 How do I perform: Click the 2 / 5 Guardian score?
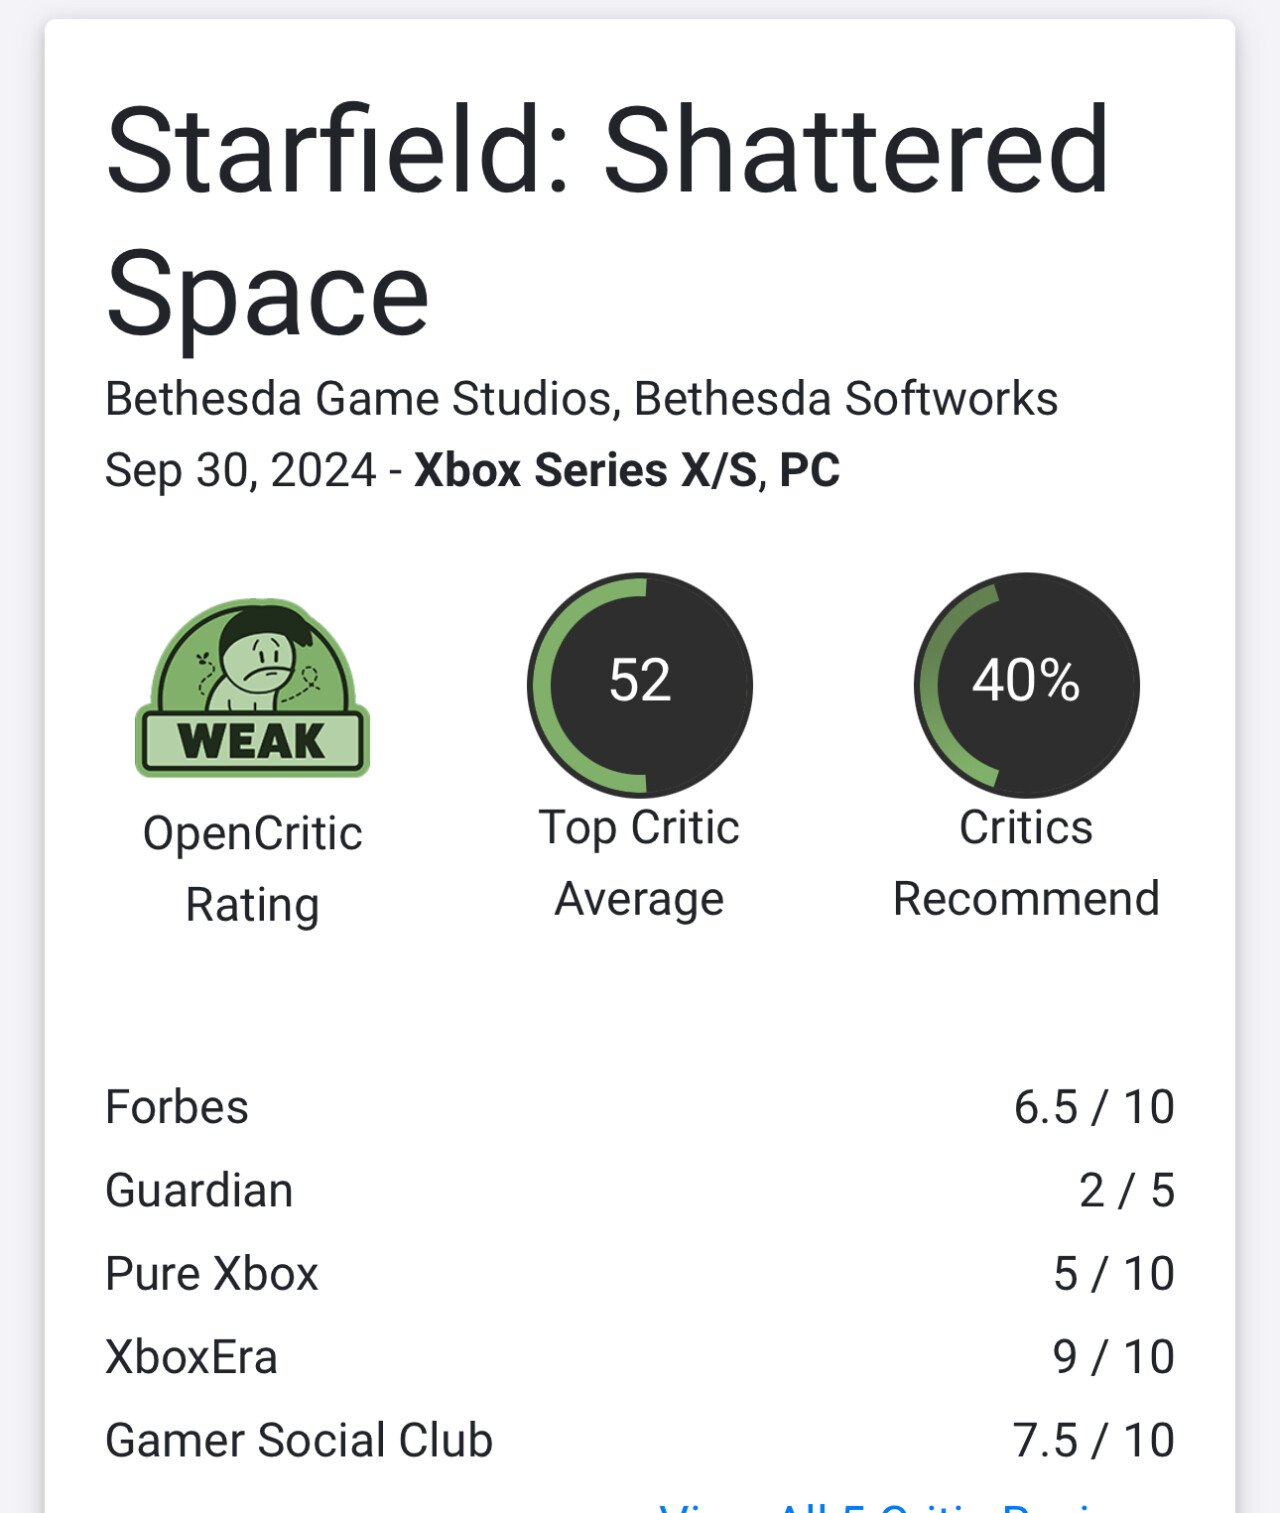click(1127, 1190)
